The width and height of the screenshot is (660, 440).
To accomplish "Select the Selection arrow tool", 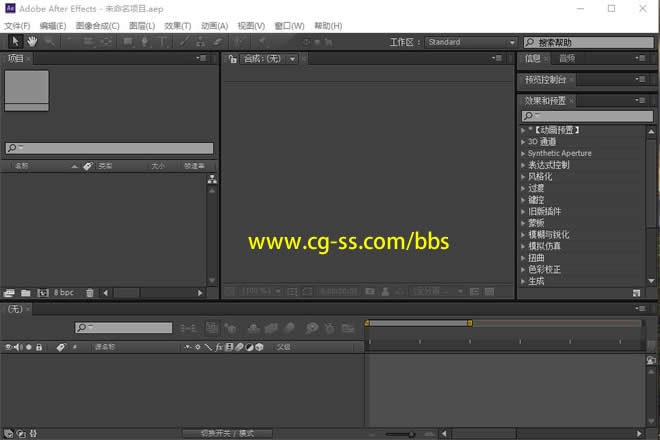I will pos(15,42).
